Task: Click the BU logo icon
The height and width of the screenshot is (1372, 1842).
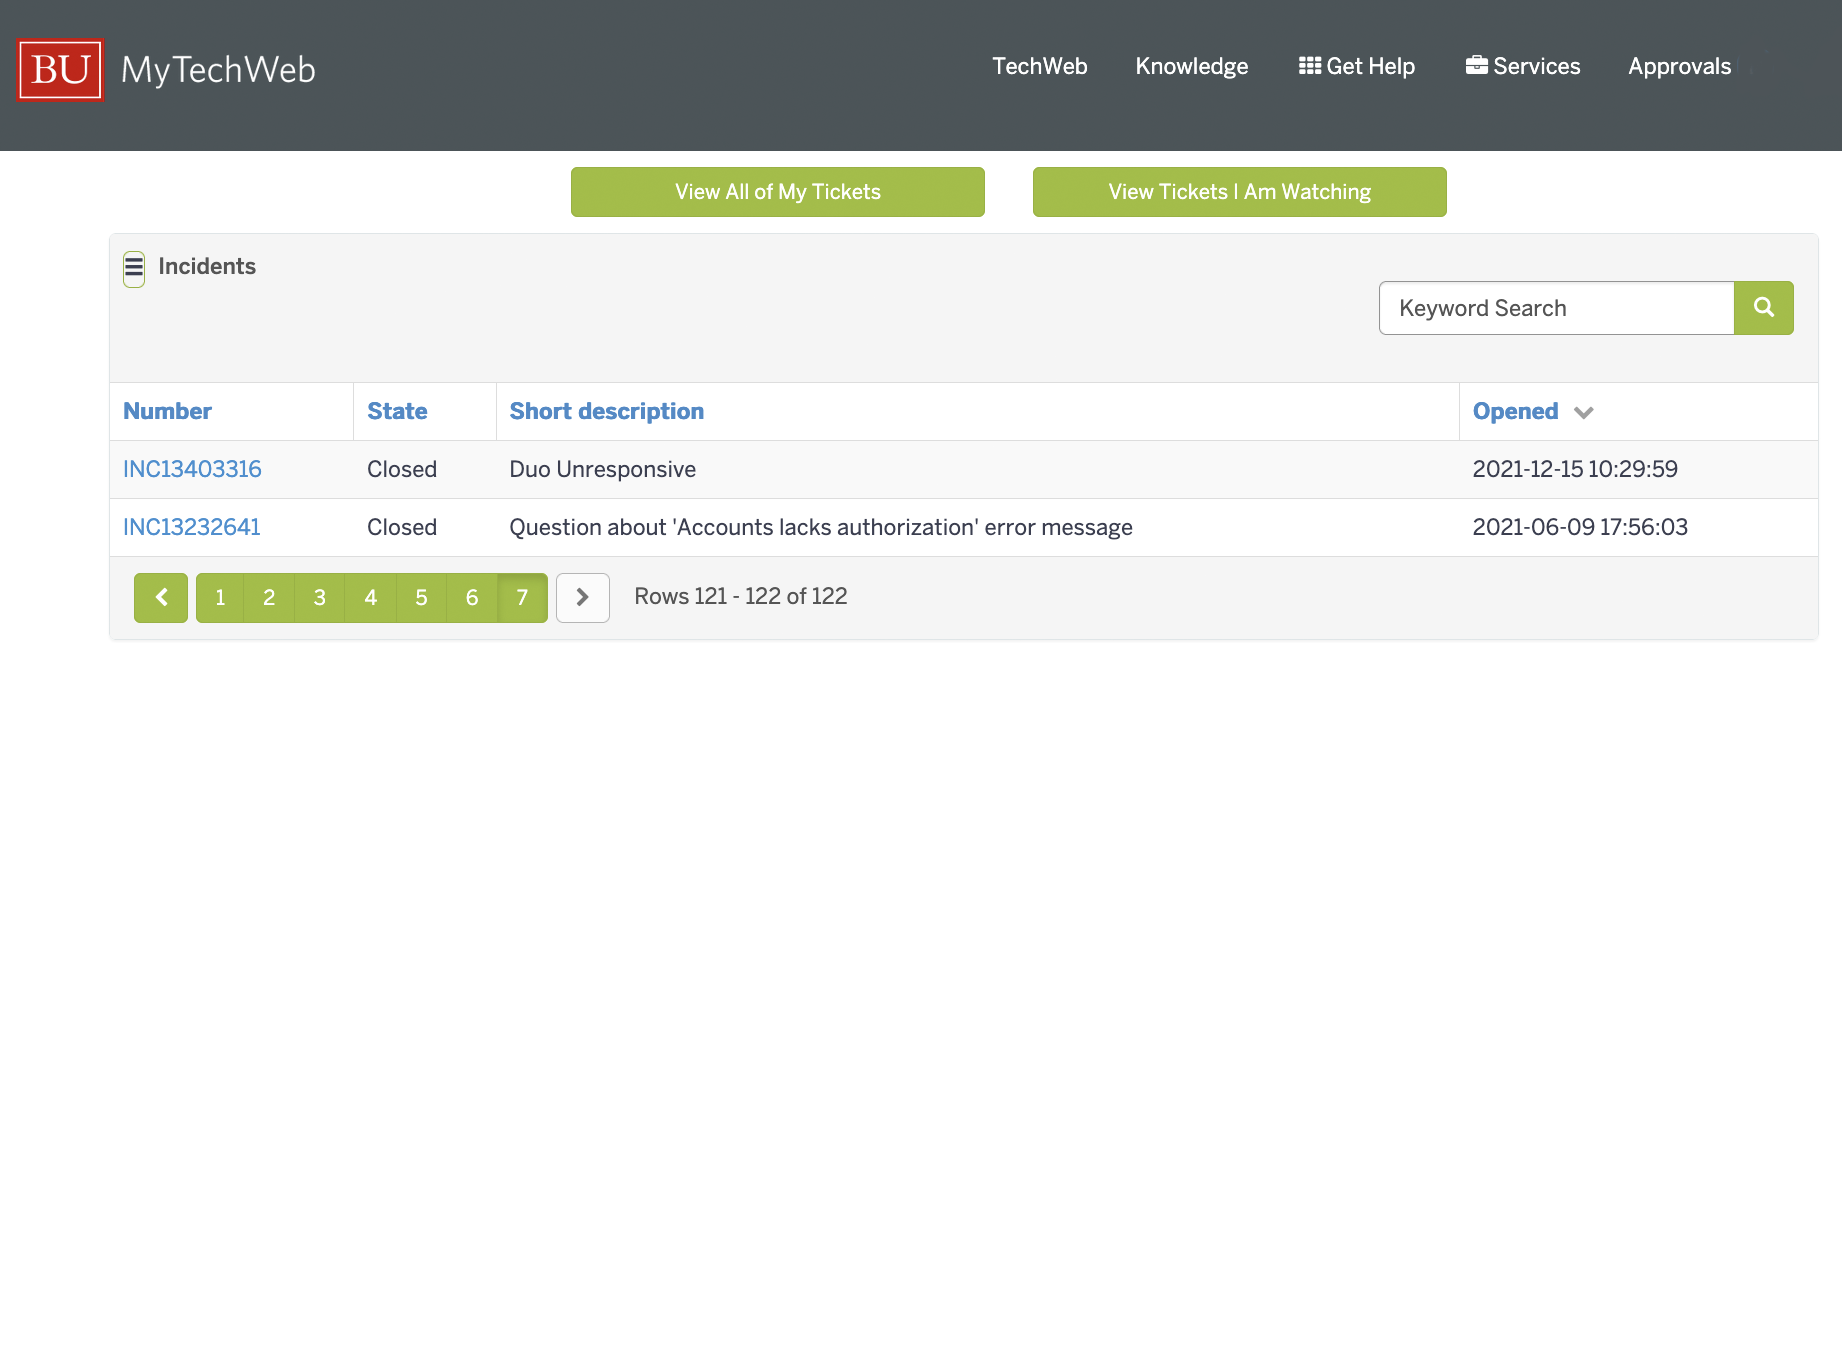Action: click(x=60, y=70)
